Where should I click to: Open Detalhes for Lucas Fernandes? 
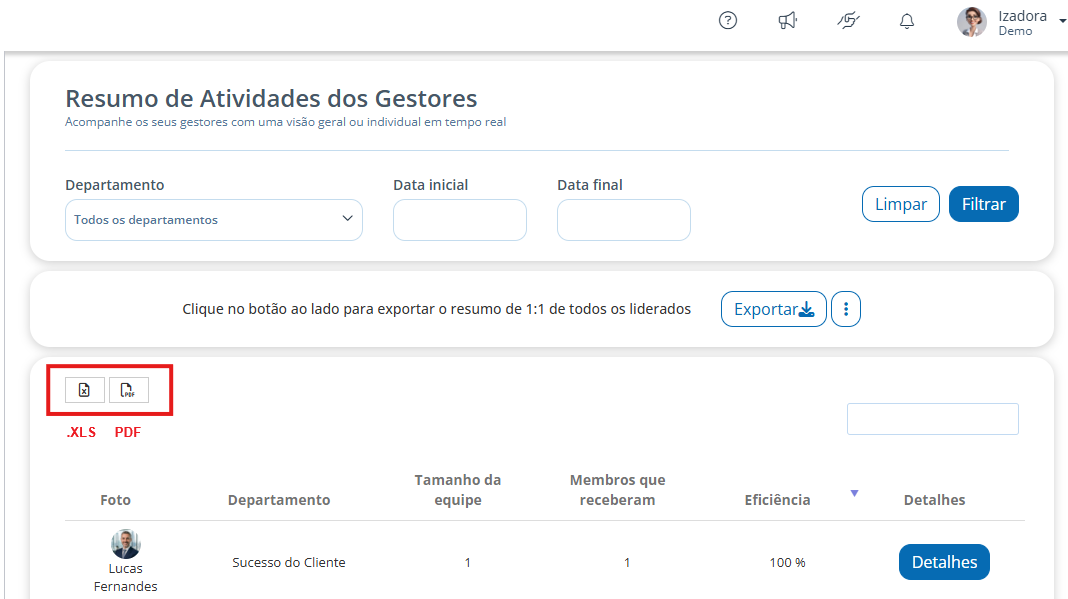(x=944, y=562)
